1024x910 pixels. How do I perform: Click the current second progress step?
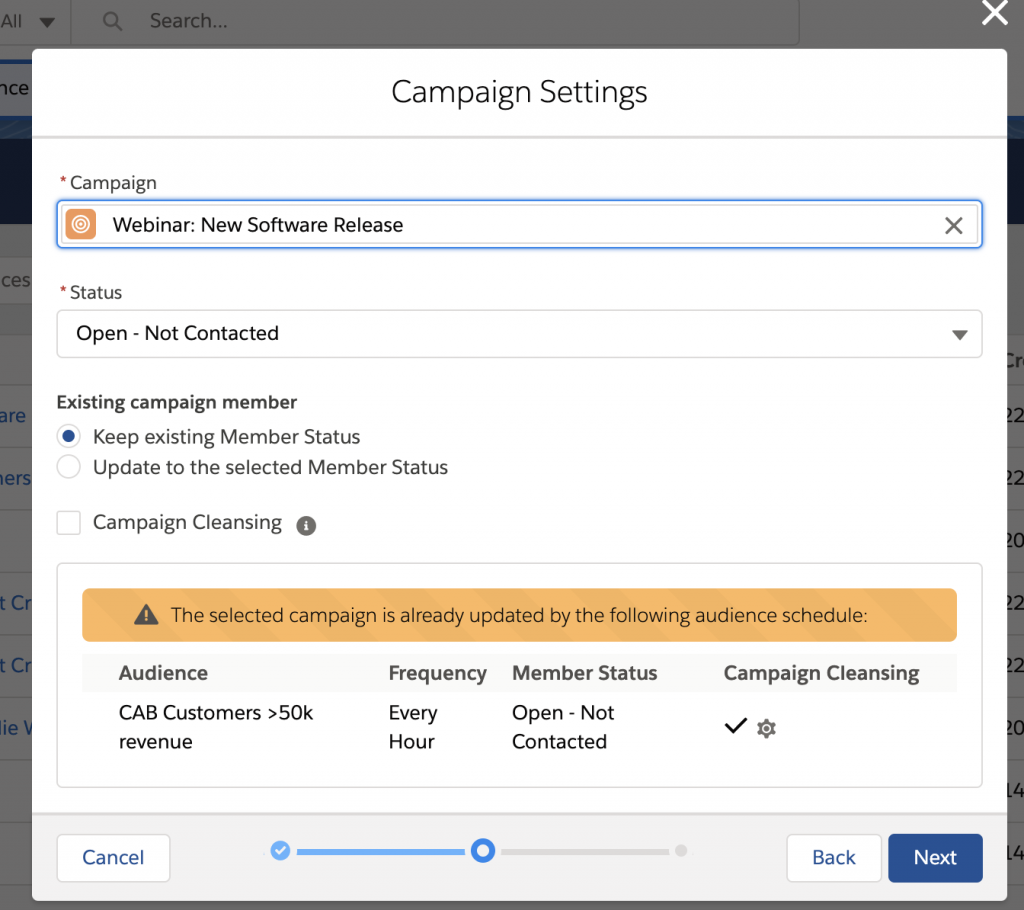[483, 851]
